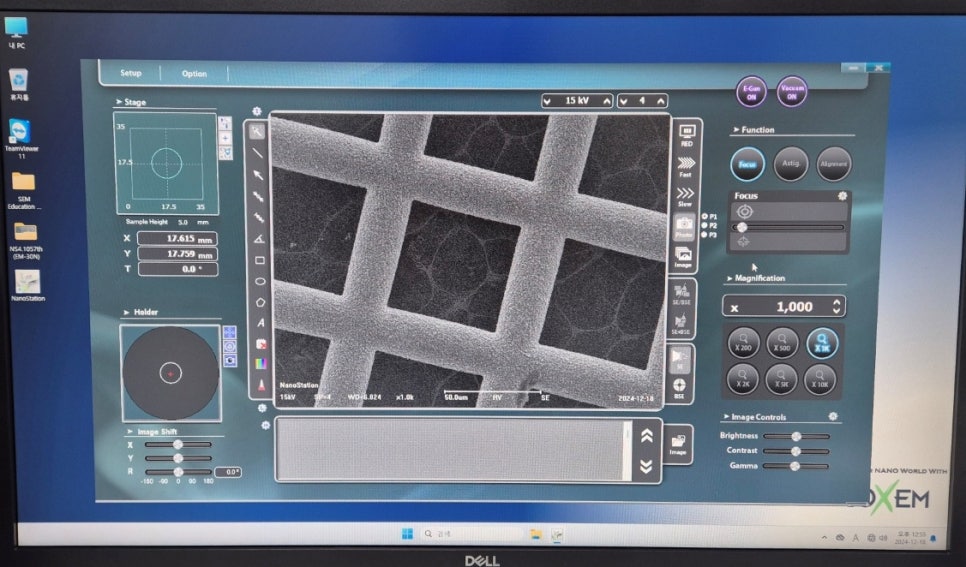Decrease accelerating voltage from 15 kV
The image size is (966, 567).
coord(548,100)
